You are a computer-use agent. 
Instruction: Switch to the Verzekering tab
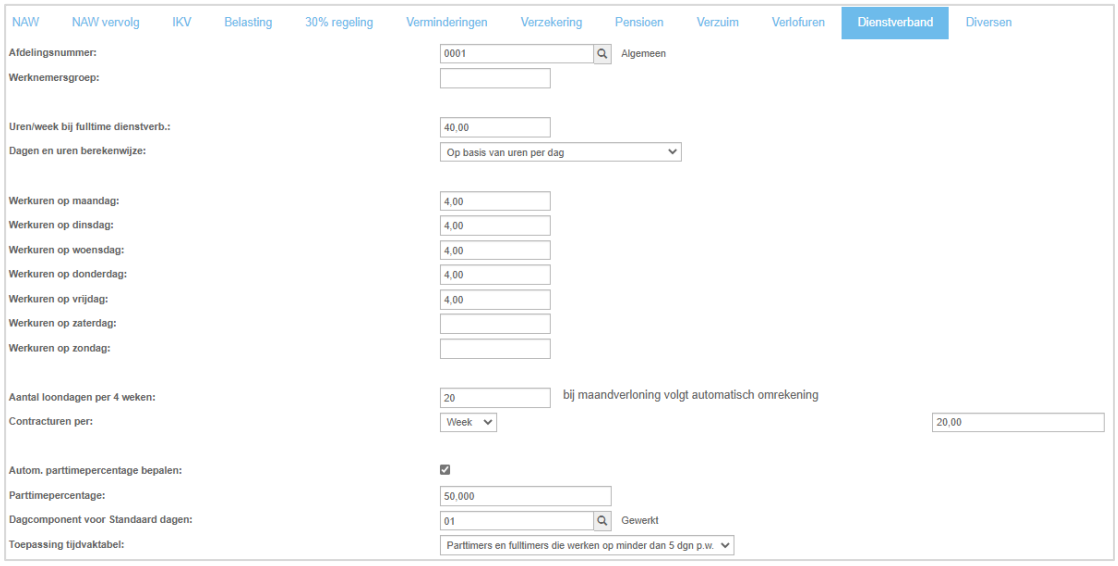click(x=551, y=22)
